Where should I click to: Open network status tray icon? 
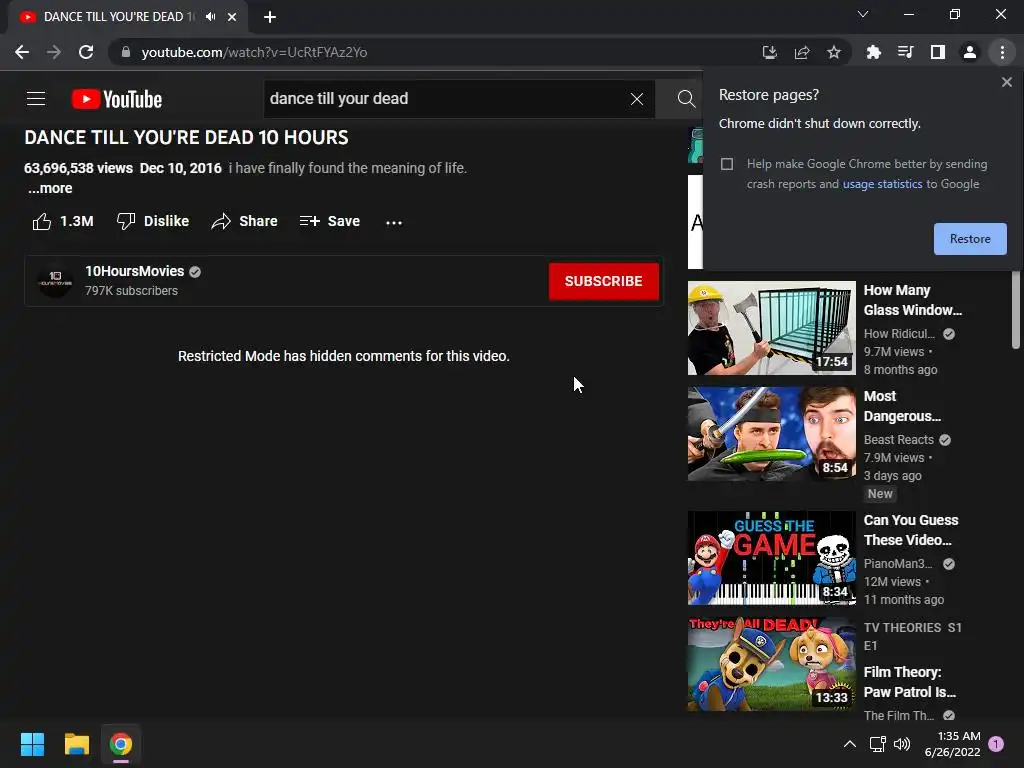877,744
